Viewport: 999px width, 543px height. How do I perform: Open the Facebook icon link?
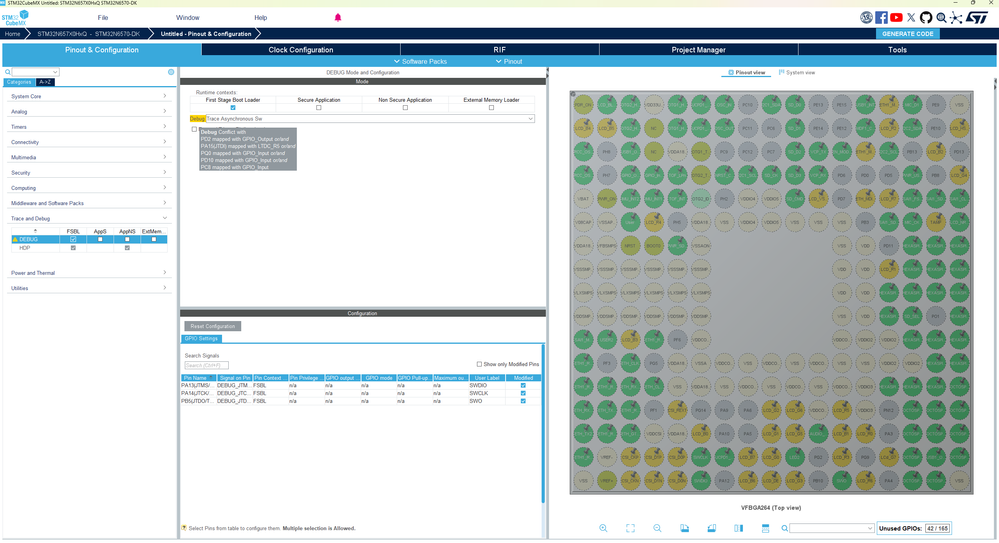pos(881,18)
